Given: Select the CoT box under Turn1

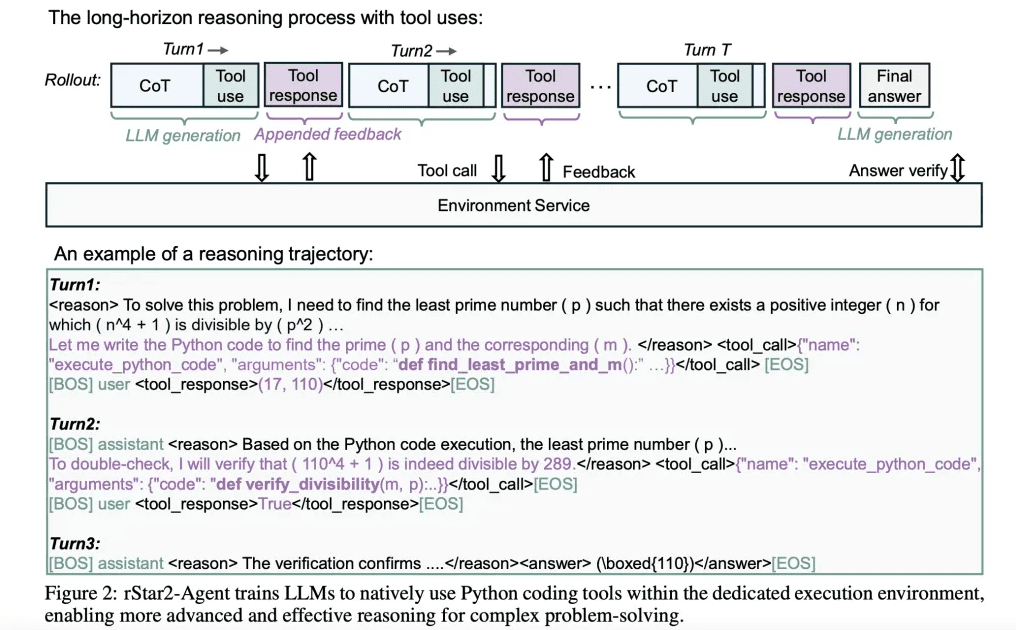Looking at the screenshot, I should 155,86.
